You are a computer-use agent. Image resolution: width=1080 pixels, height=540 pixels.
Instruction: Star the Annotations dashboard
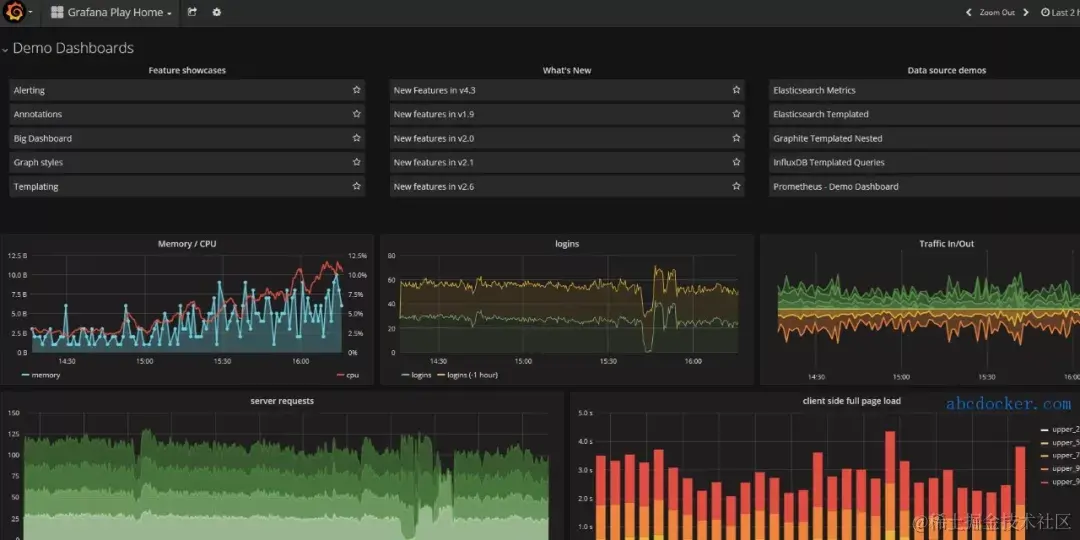point(356,114)
